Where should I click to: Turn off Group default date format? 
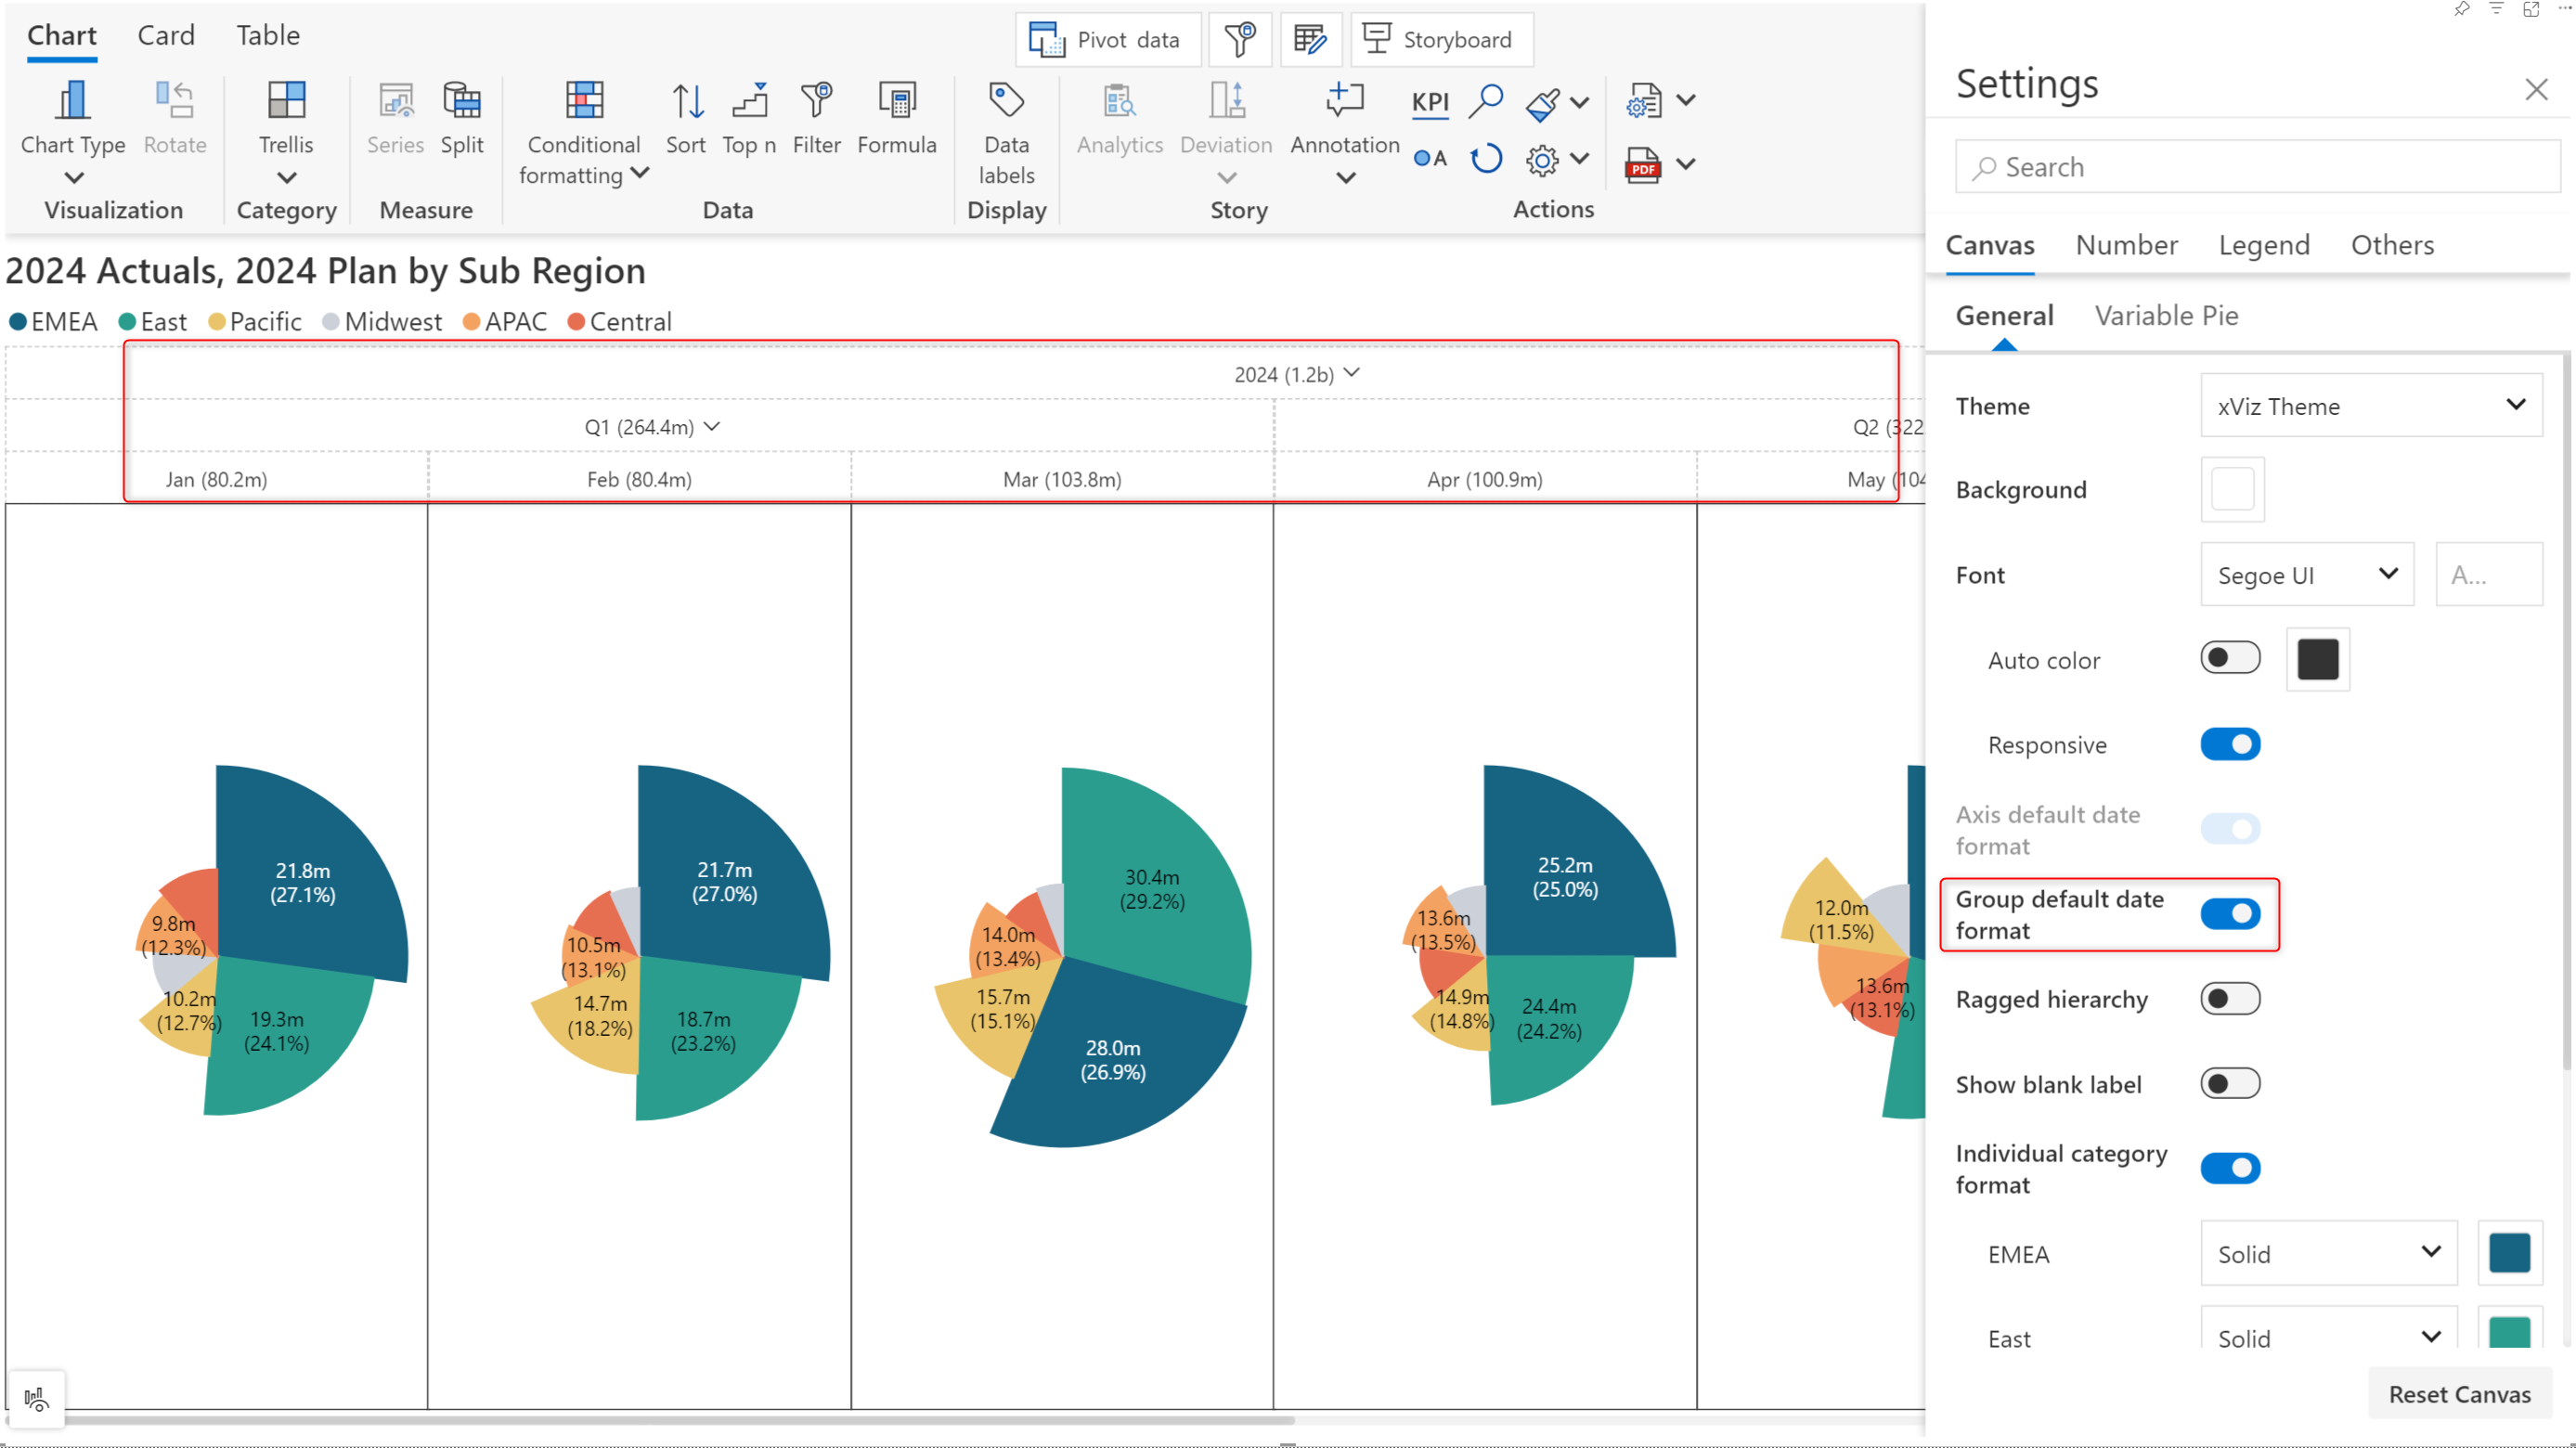(x=2230, y=914)
